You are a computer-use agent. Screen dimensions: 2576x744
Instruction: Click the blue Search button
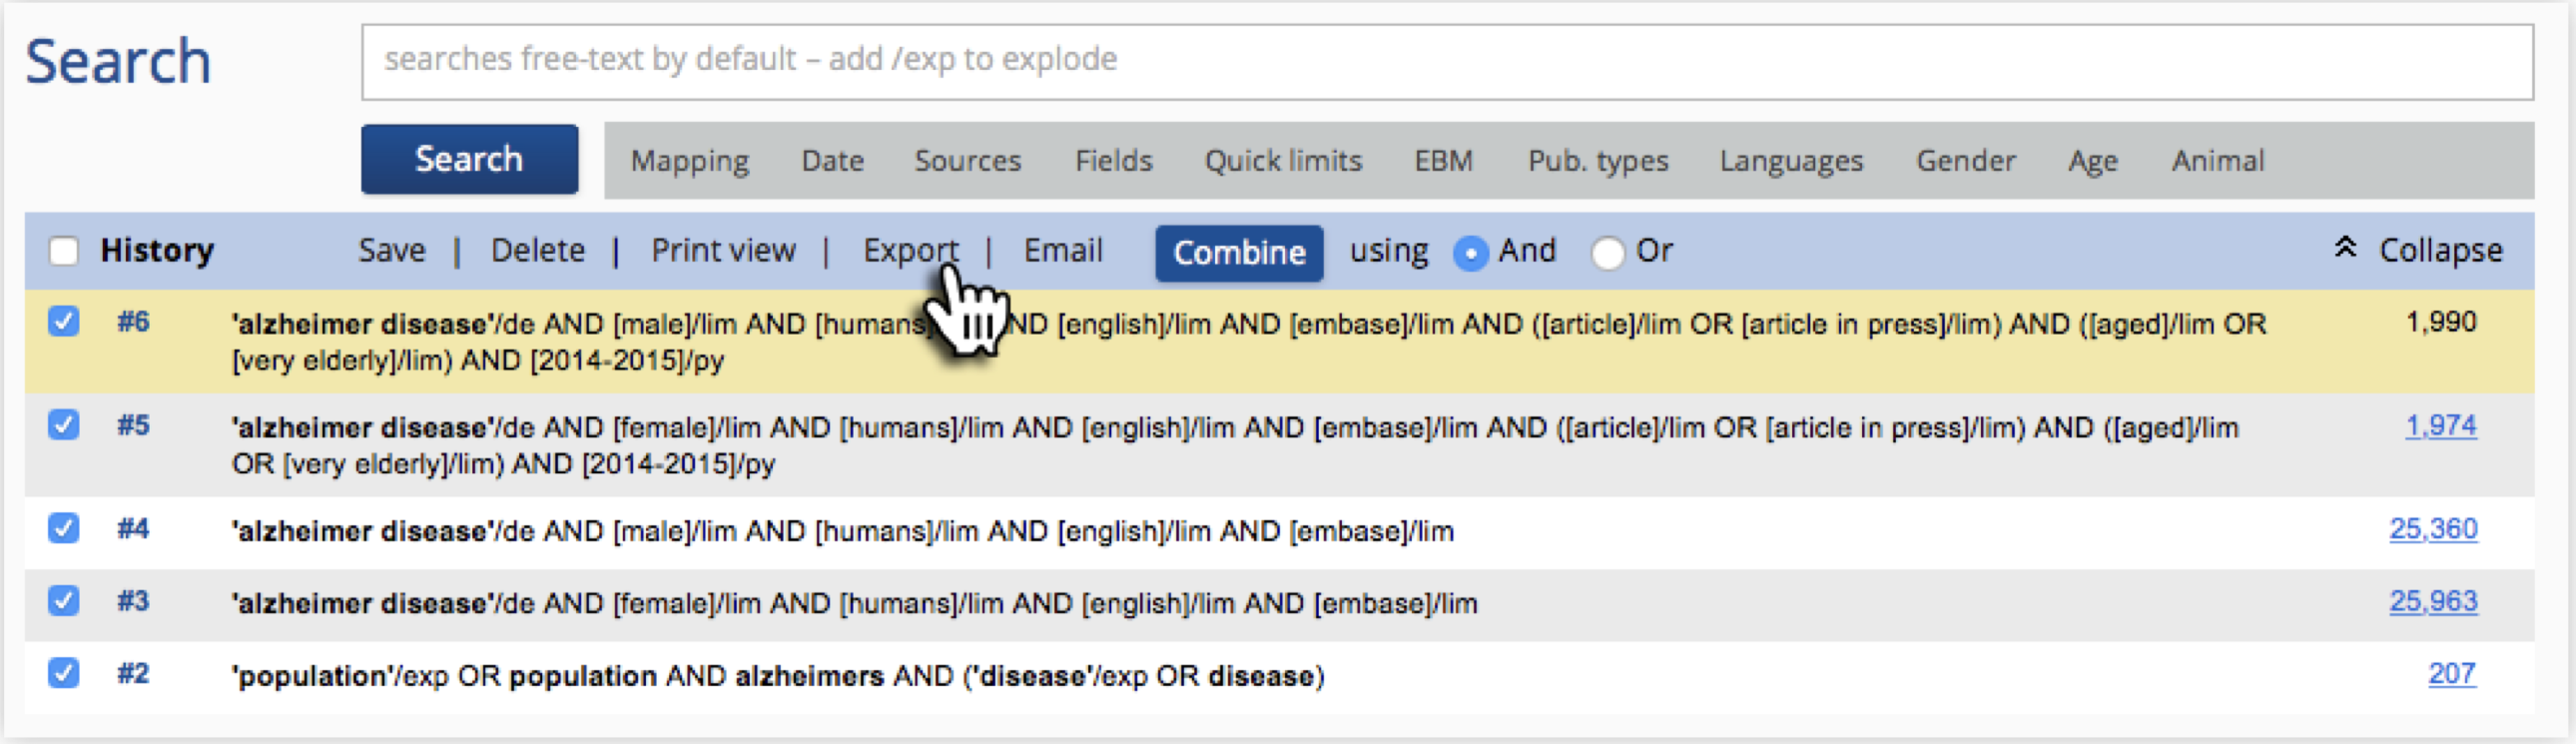[x=469, y=159]
